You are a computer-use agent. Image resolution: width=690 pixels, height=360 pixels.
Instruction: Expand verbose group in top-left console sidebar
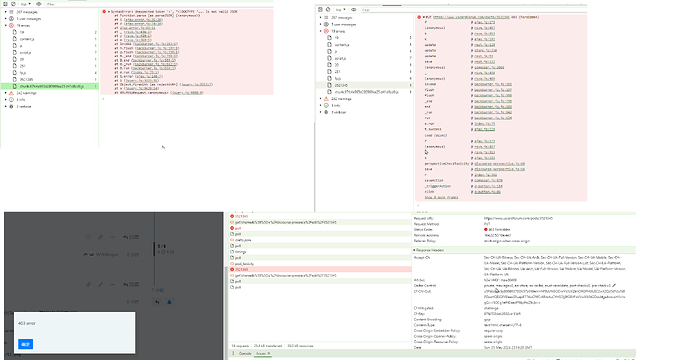6,107
